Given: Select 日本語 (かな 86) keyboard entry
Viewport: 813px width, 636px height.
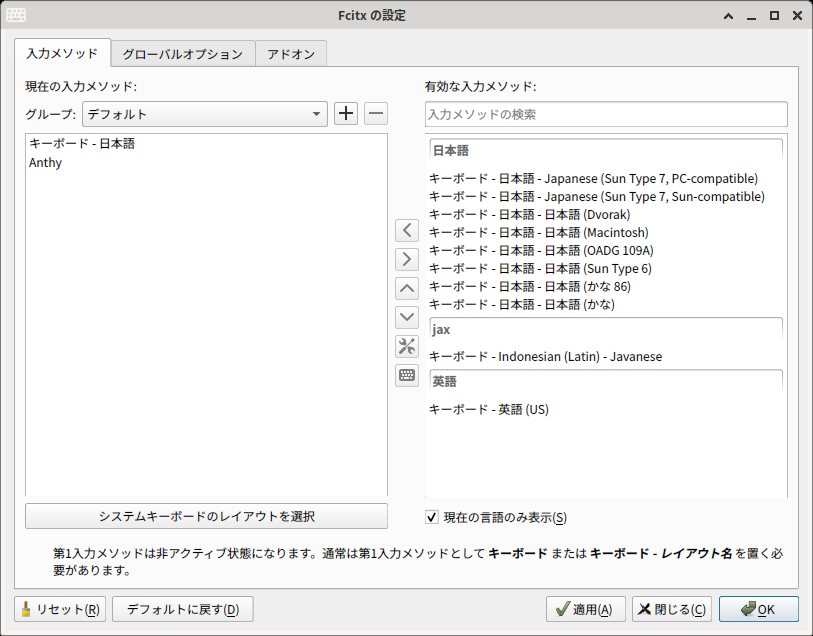Looking at the screenshot, I should [x=606, y=286].
